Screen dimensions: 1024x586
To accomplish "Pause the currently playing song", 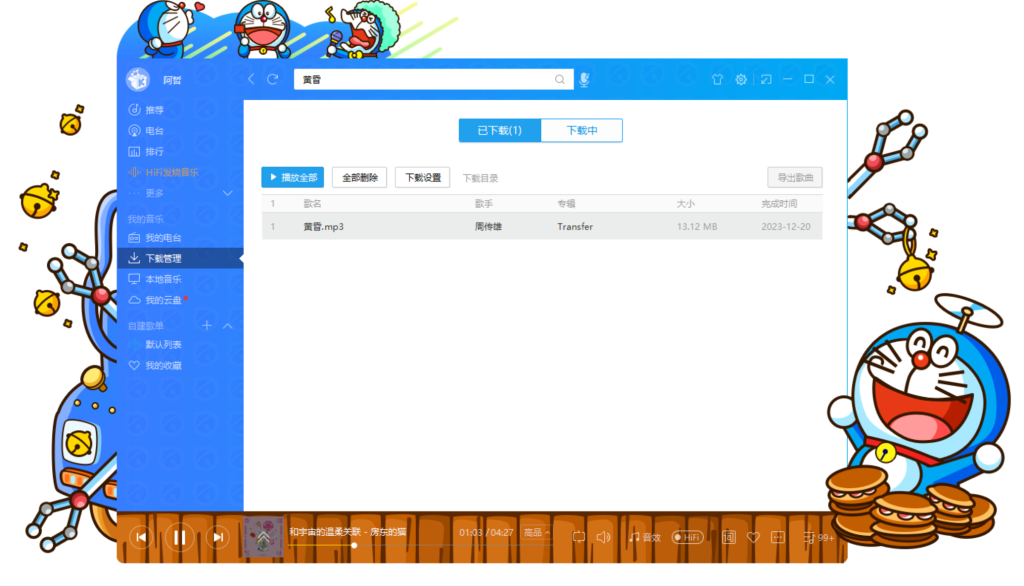I will (x=180, y=537).
